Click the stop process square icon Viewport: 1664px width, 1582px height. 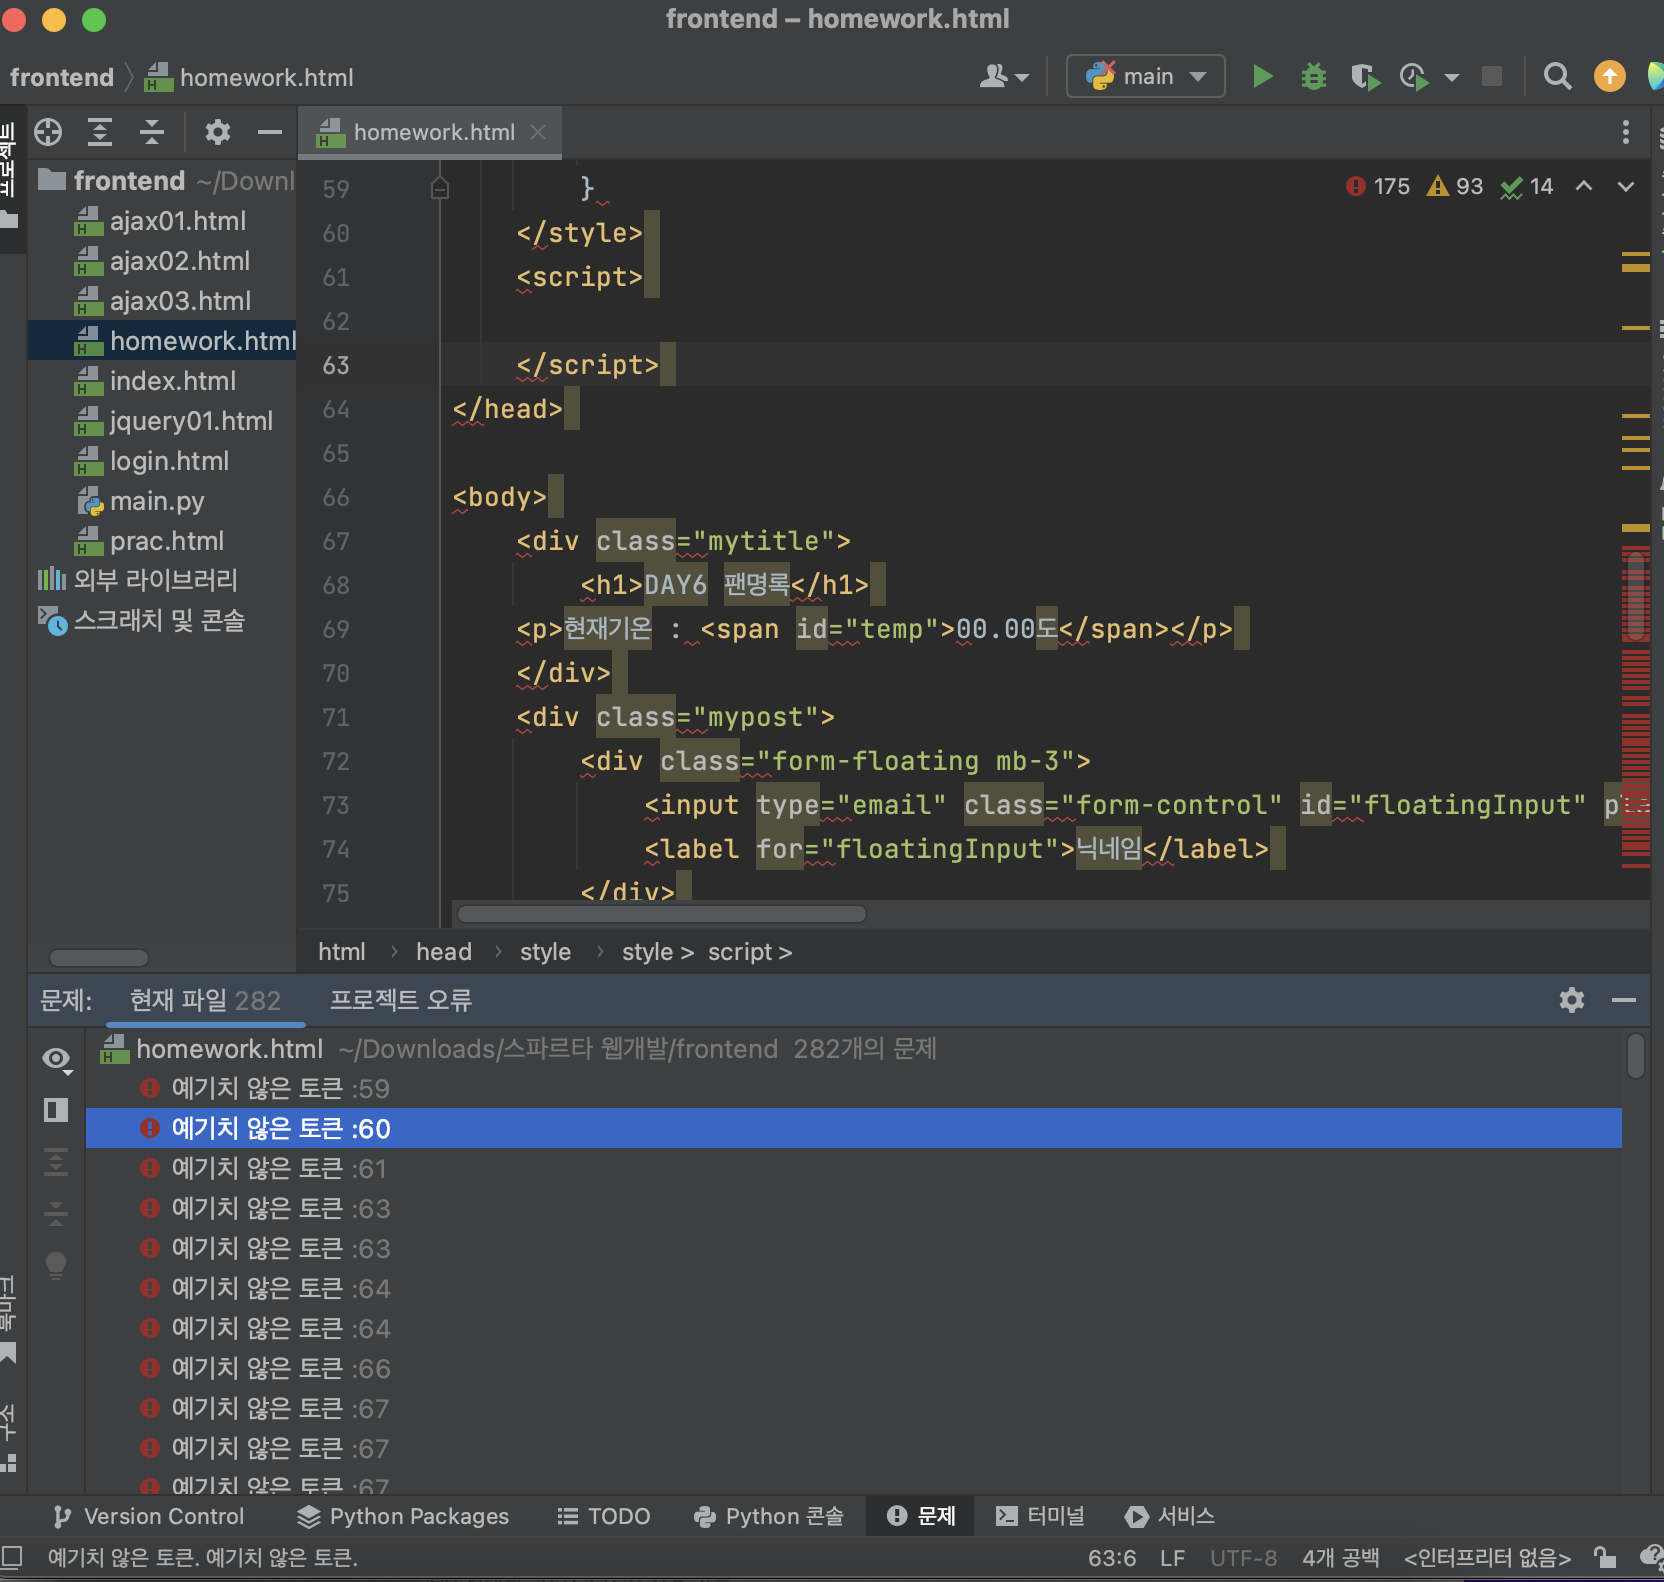(x=1492, y=76)
